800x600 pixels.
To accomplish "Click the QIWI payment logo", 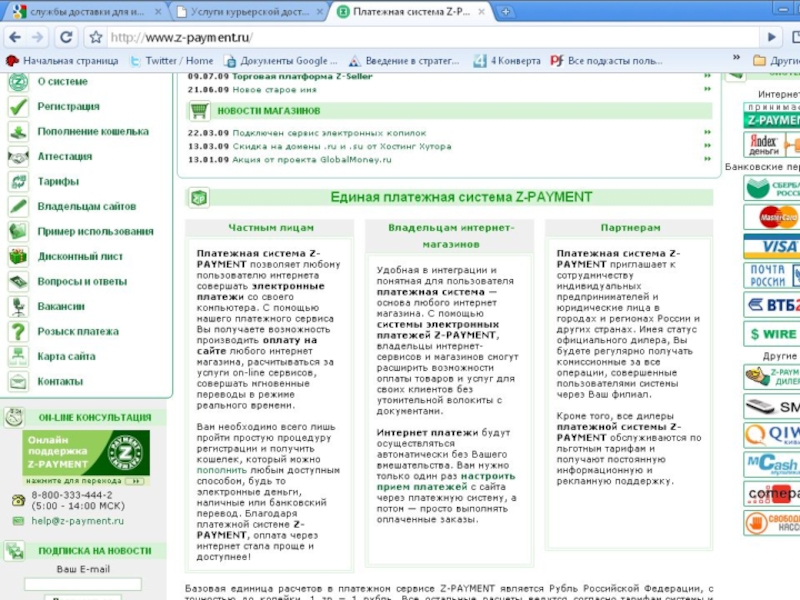I will (x=771, y=435).
